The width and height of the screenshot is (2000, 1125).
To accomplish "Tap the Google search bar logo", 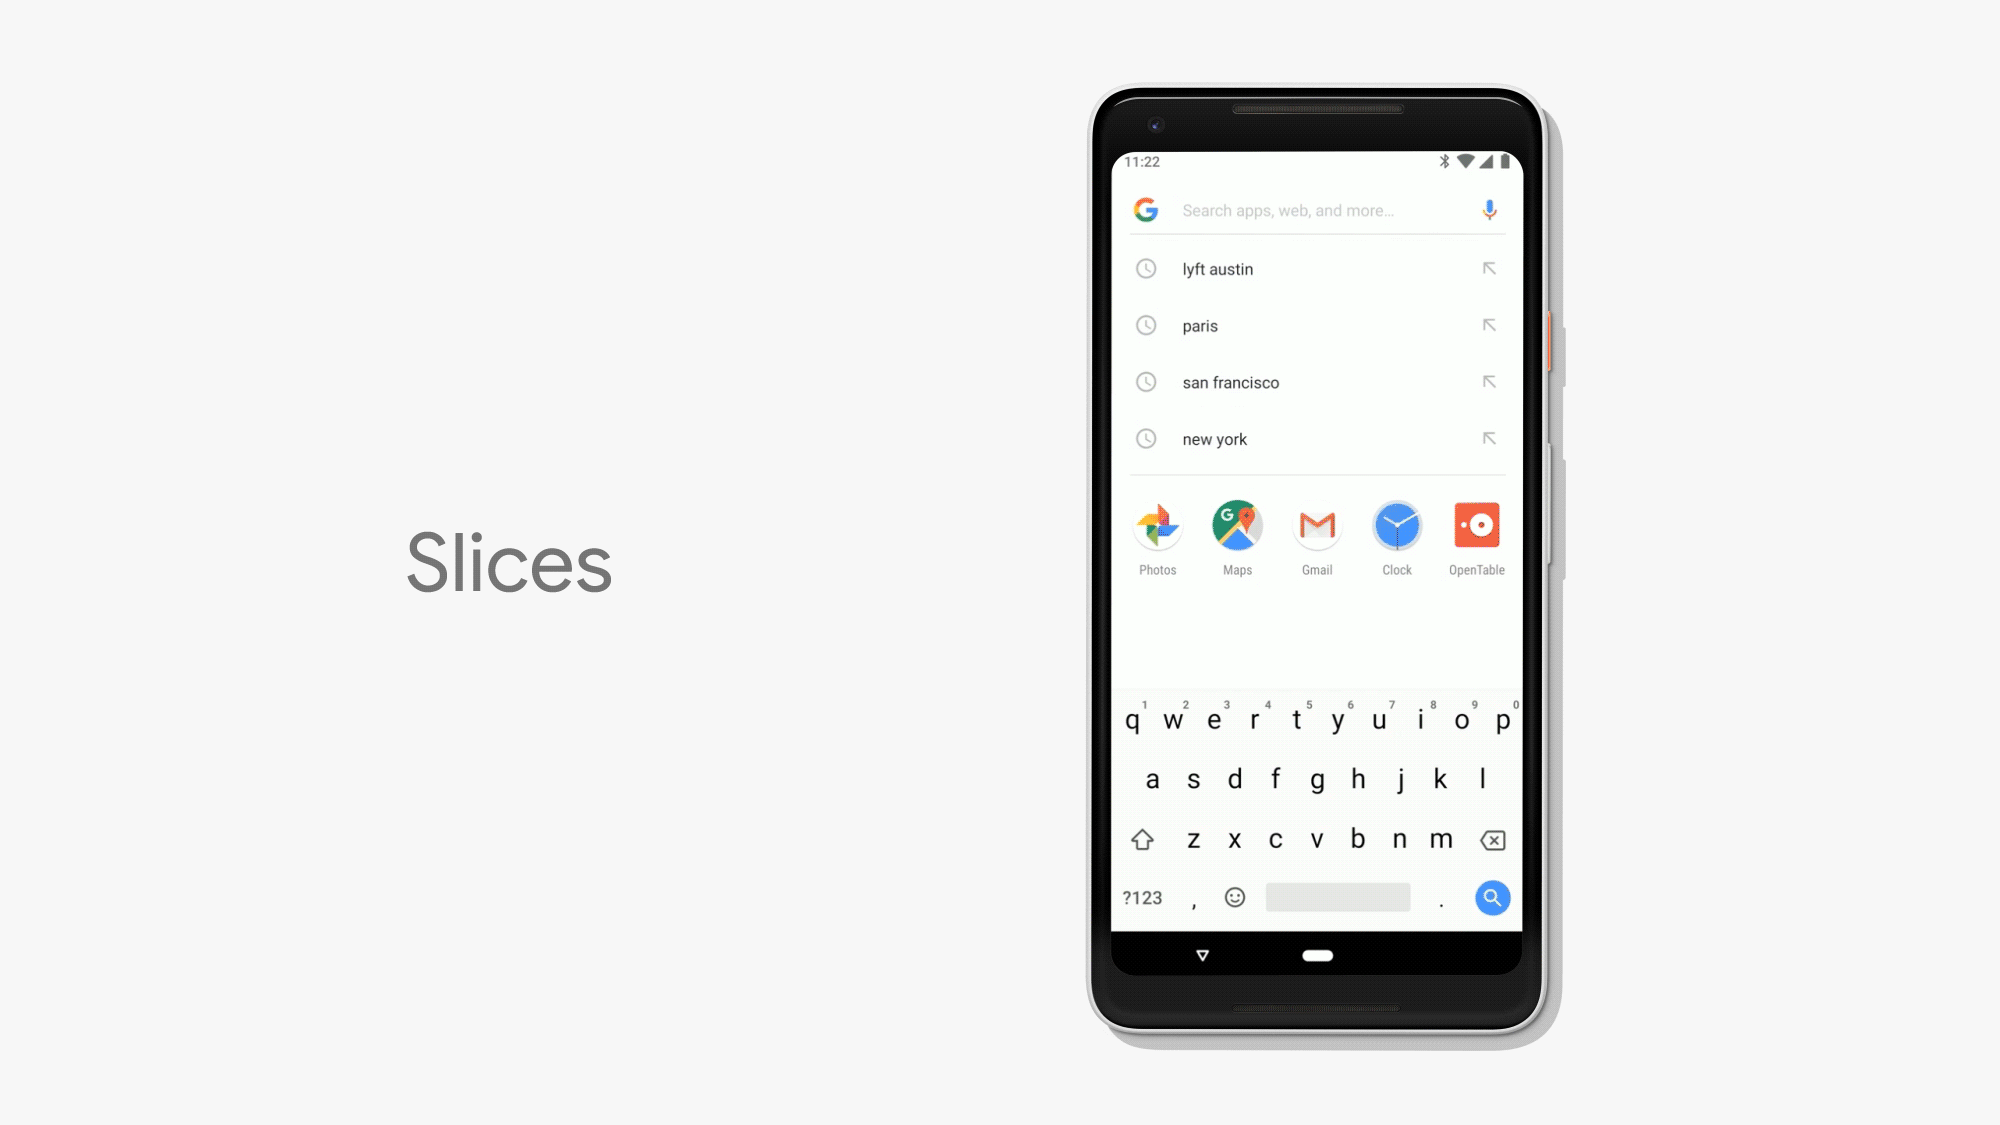I will pos(1148,210).
